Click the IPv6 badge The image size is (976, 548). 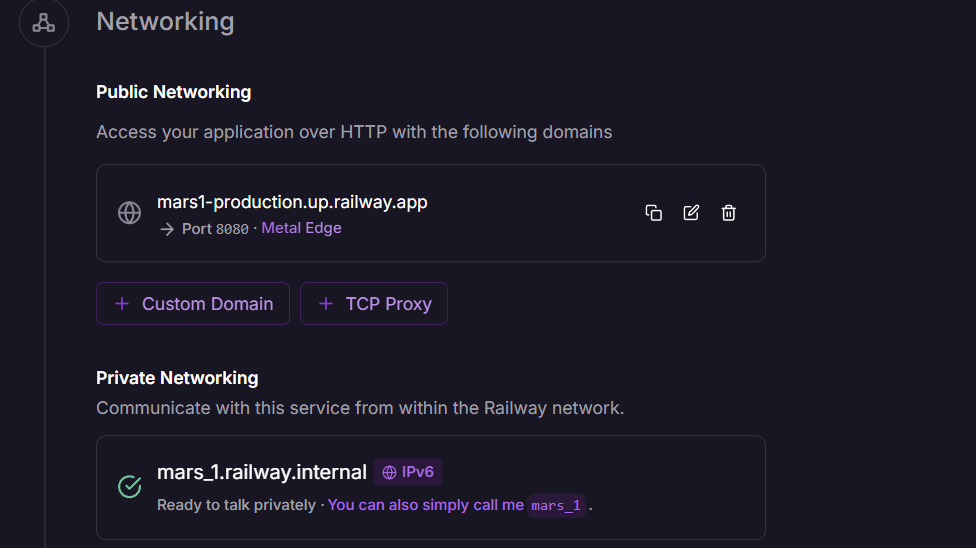pyautogui.click(x=408, y=472)
